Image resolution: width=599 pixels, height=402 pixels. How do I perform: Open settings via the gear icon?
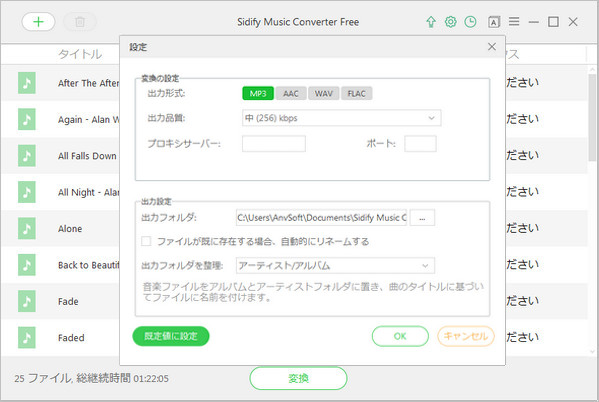click(451, 22)
